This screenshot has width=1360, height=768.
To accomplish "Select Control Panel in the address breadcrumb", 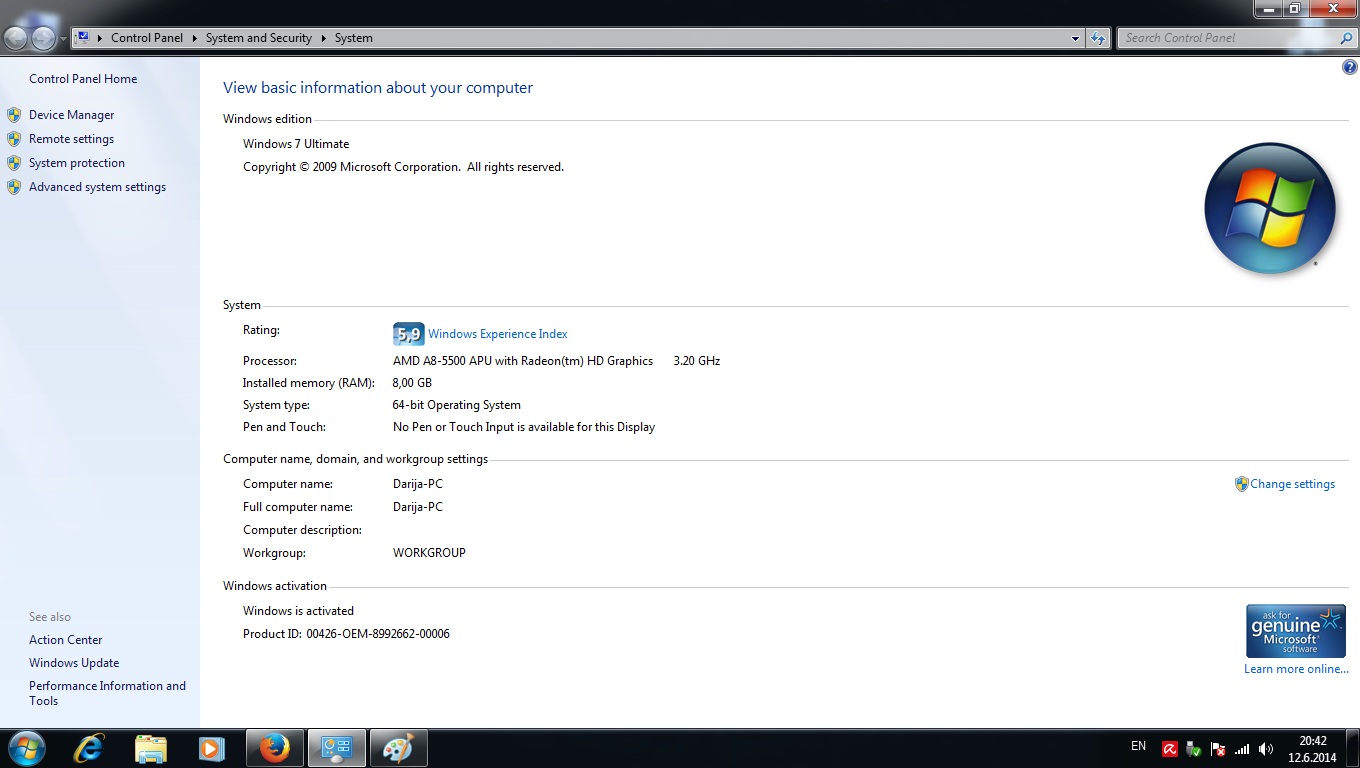I will (x=147, y=38).
